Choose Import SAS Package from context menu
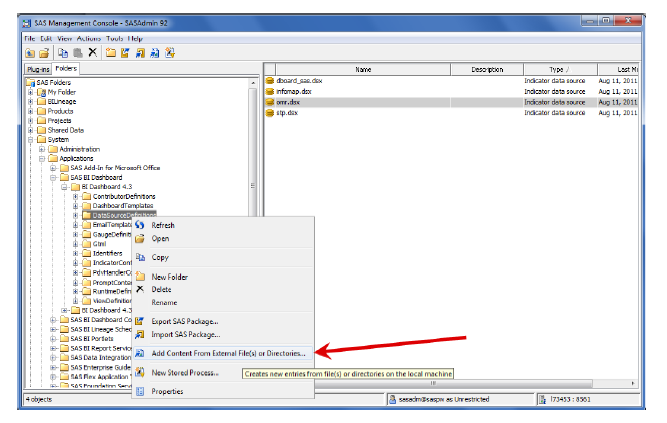This screenshot has height=423, width=667. [185, 334]
